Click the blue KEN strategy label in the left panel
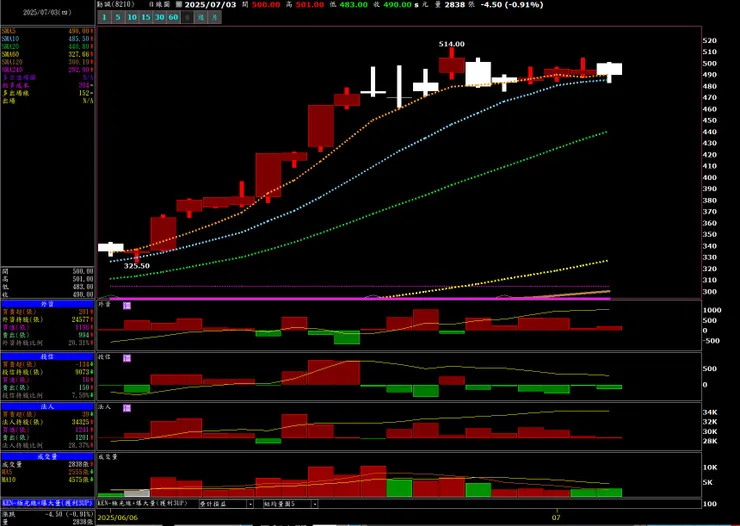 click(x=48, y=503)
